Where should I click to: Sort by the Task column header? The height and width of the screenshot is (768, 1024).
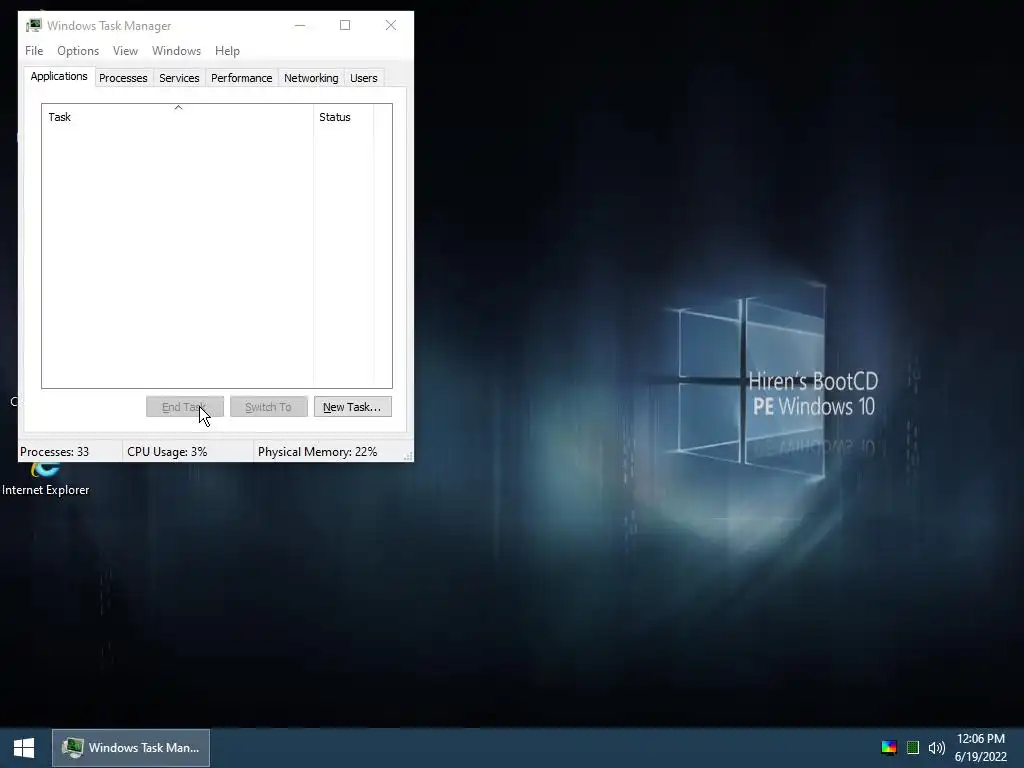pos(178,116)
